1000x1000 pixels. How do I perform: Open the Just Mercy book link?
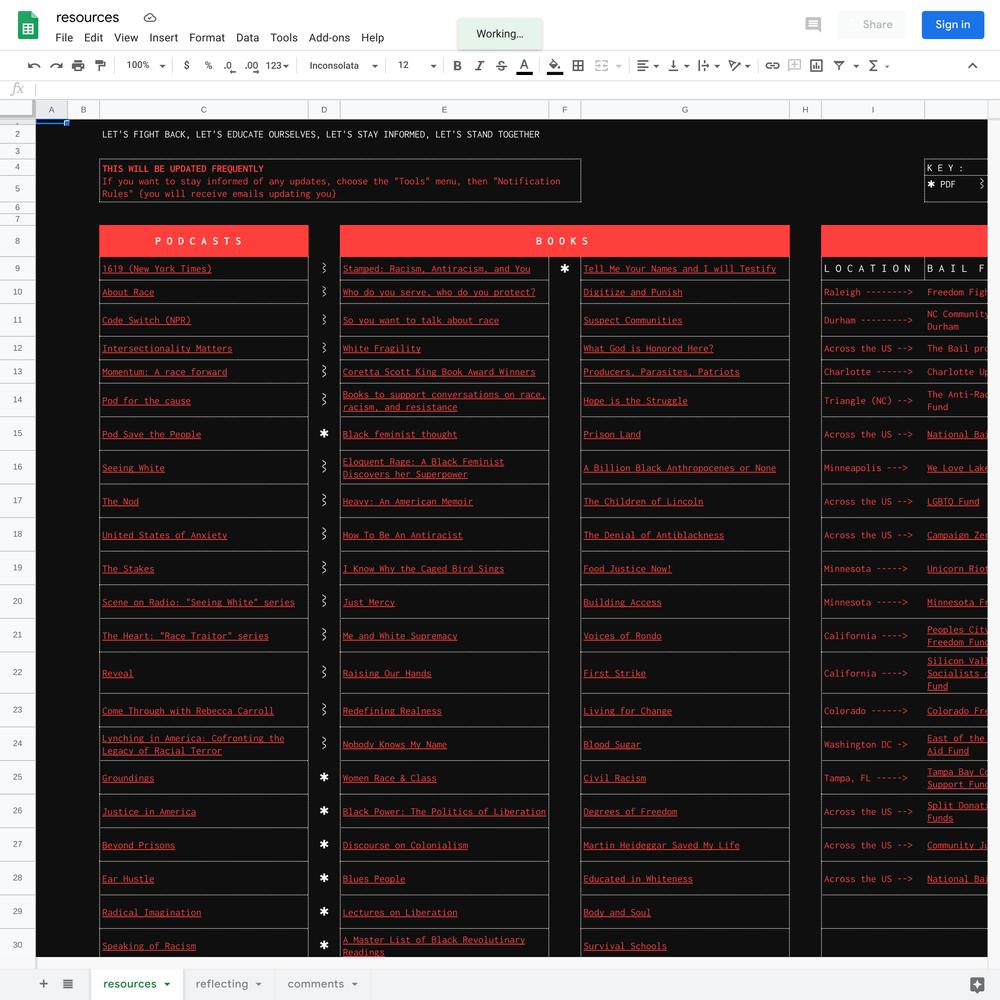369,602
